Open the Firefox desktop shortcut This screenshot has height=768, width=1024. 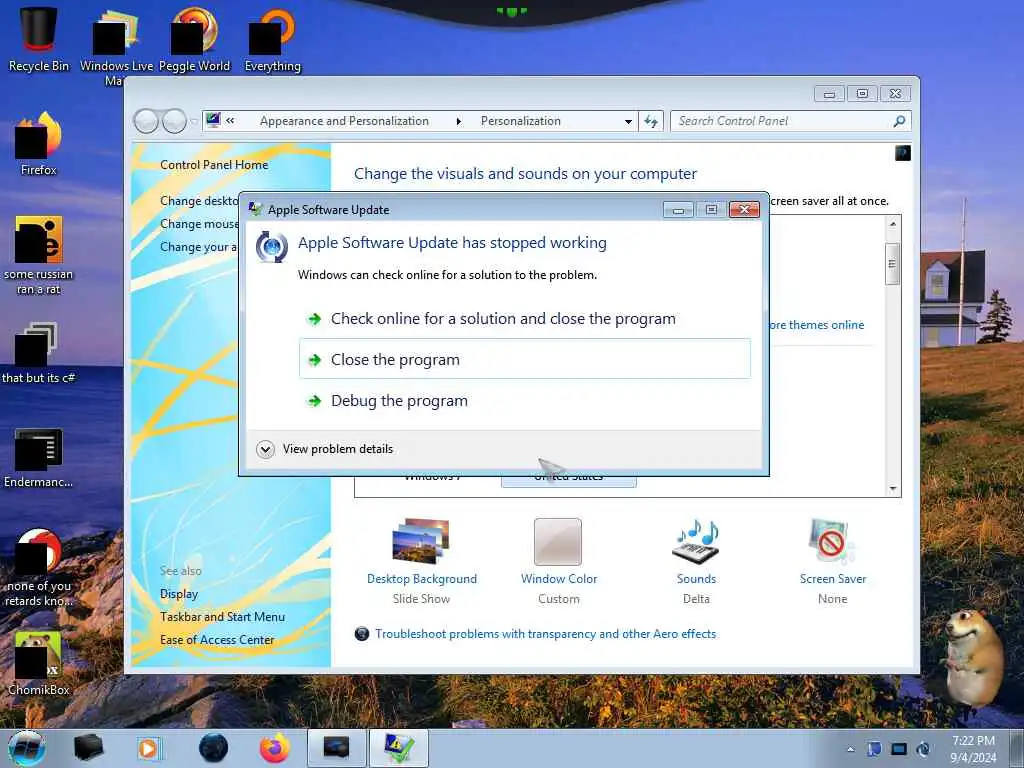tap(39, 144)
